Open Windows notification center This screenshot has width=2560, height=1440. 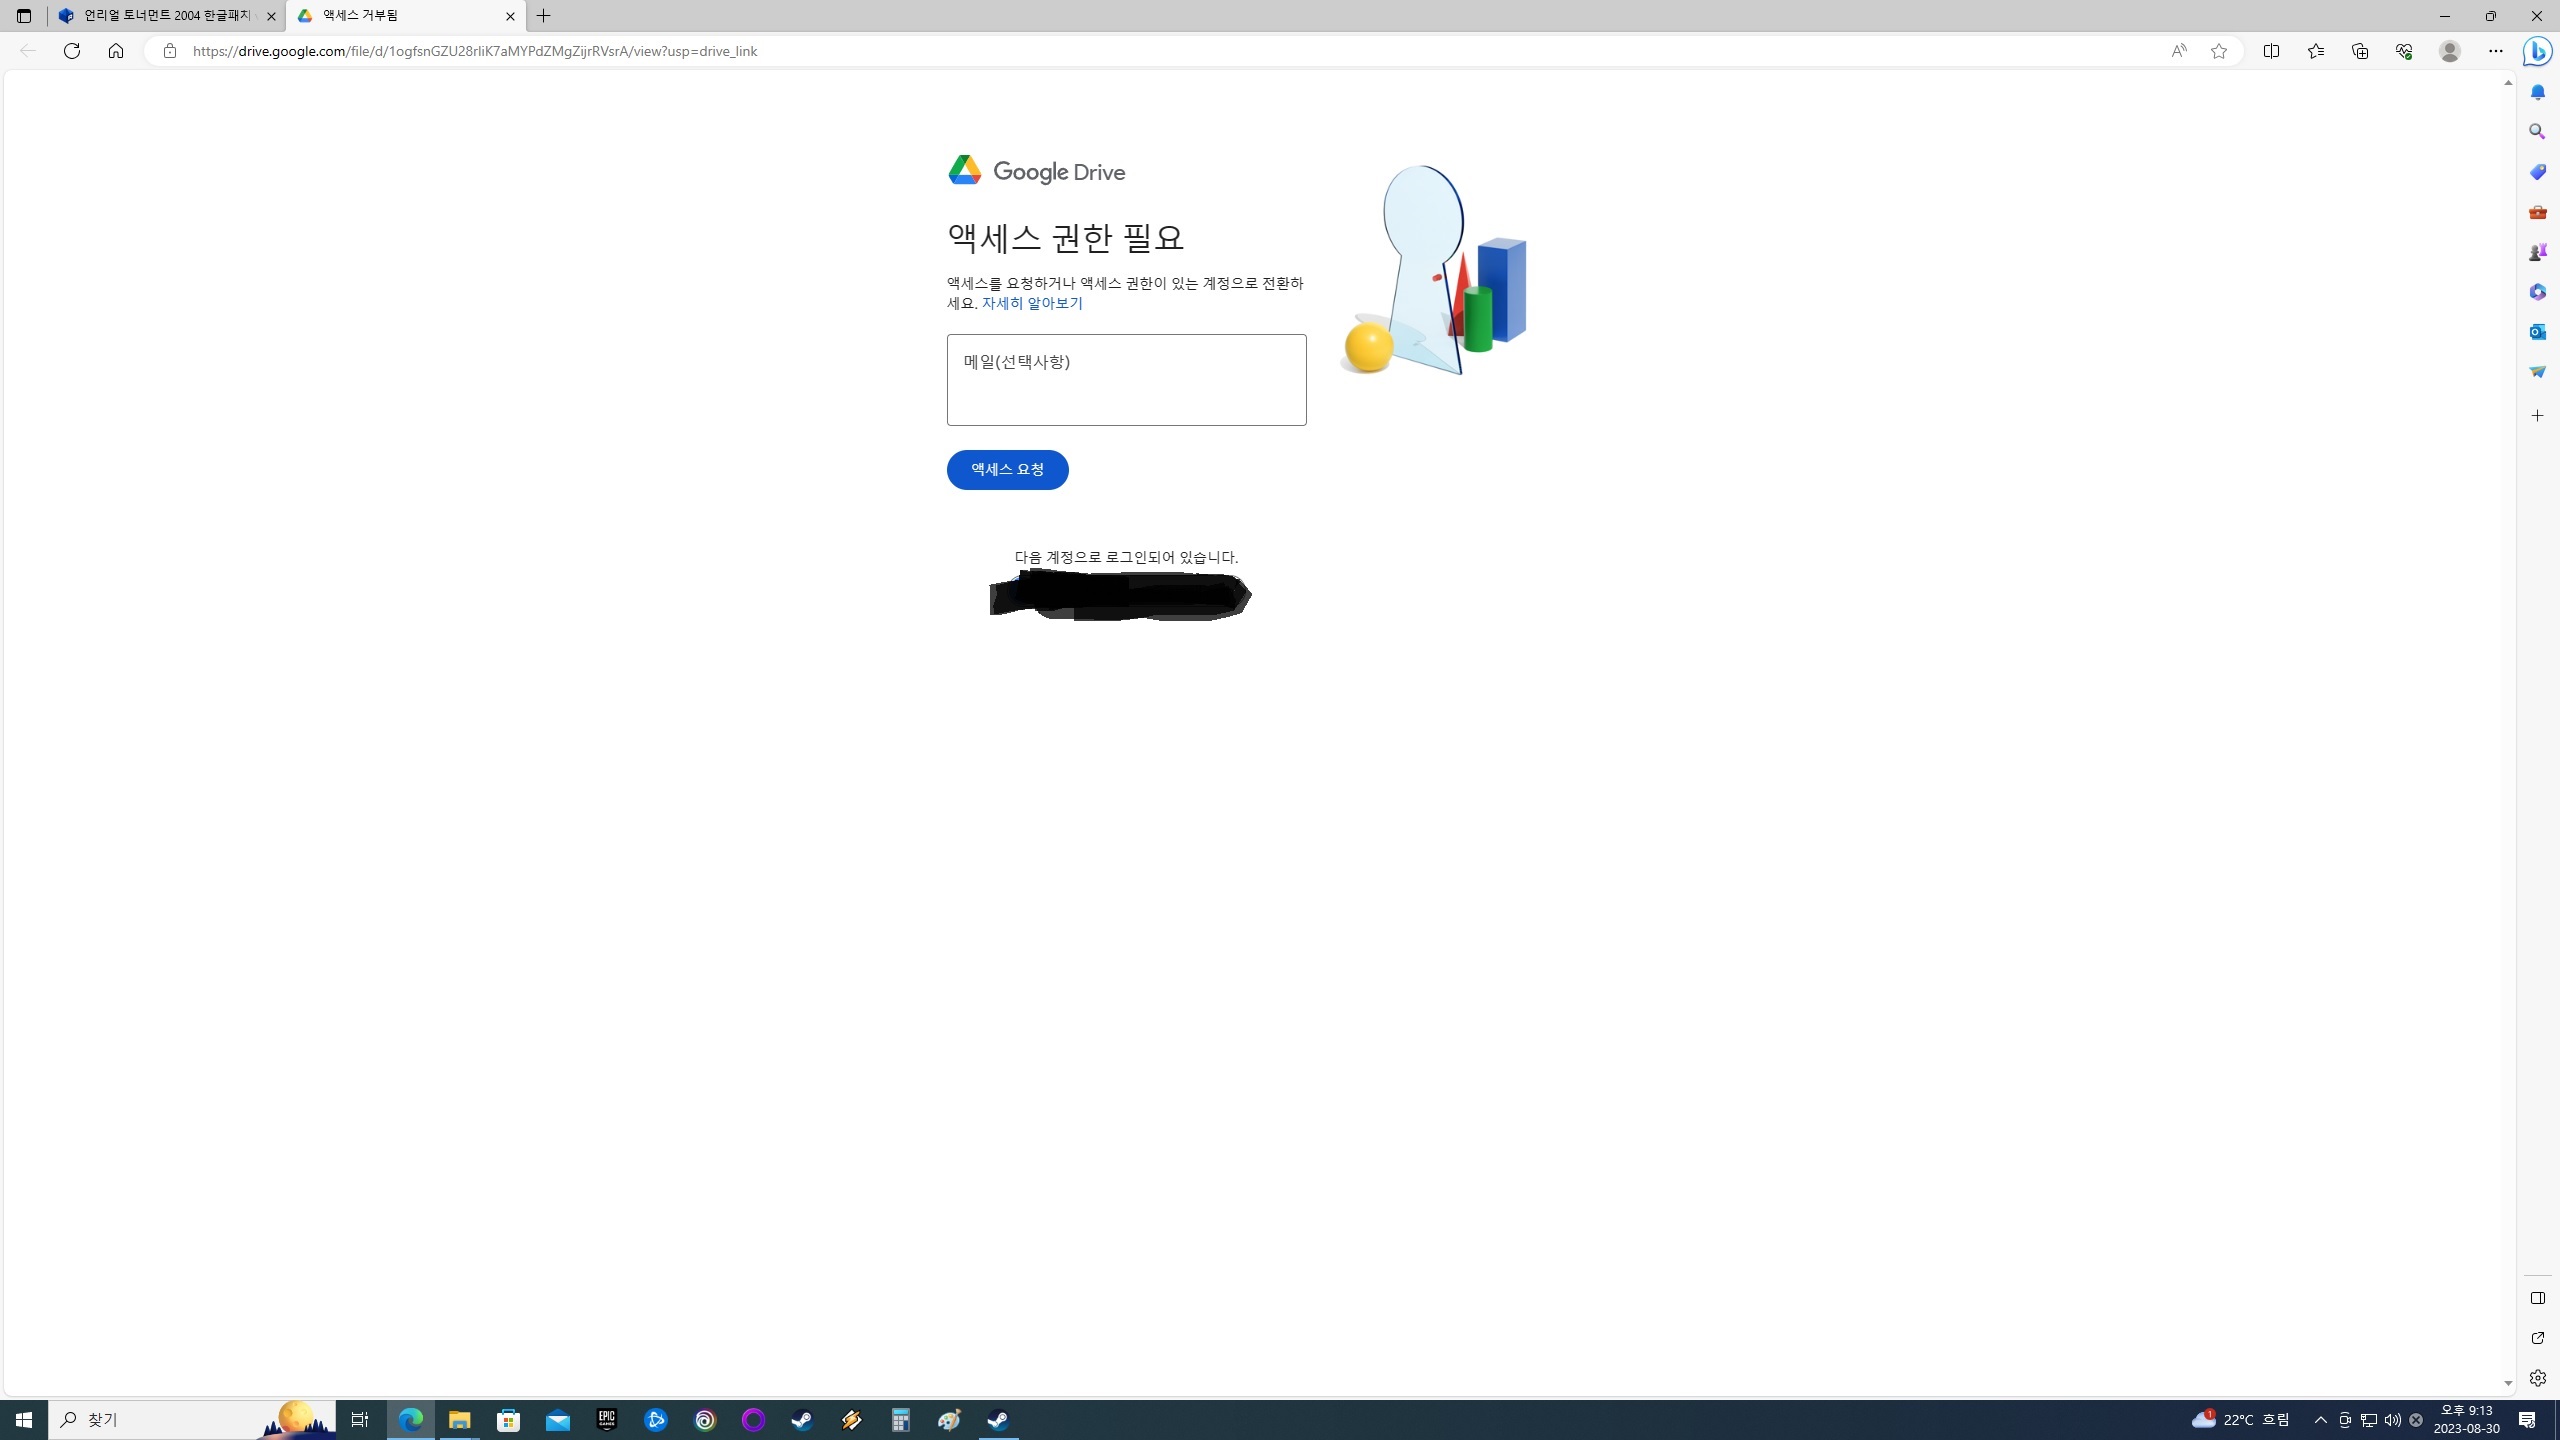pos(2527,1420)
